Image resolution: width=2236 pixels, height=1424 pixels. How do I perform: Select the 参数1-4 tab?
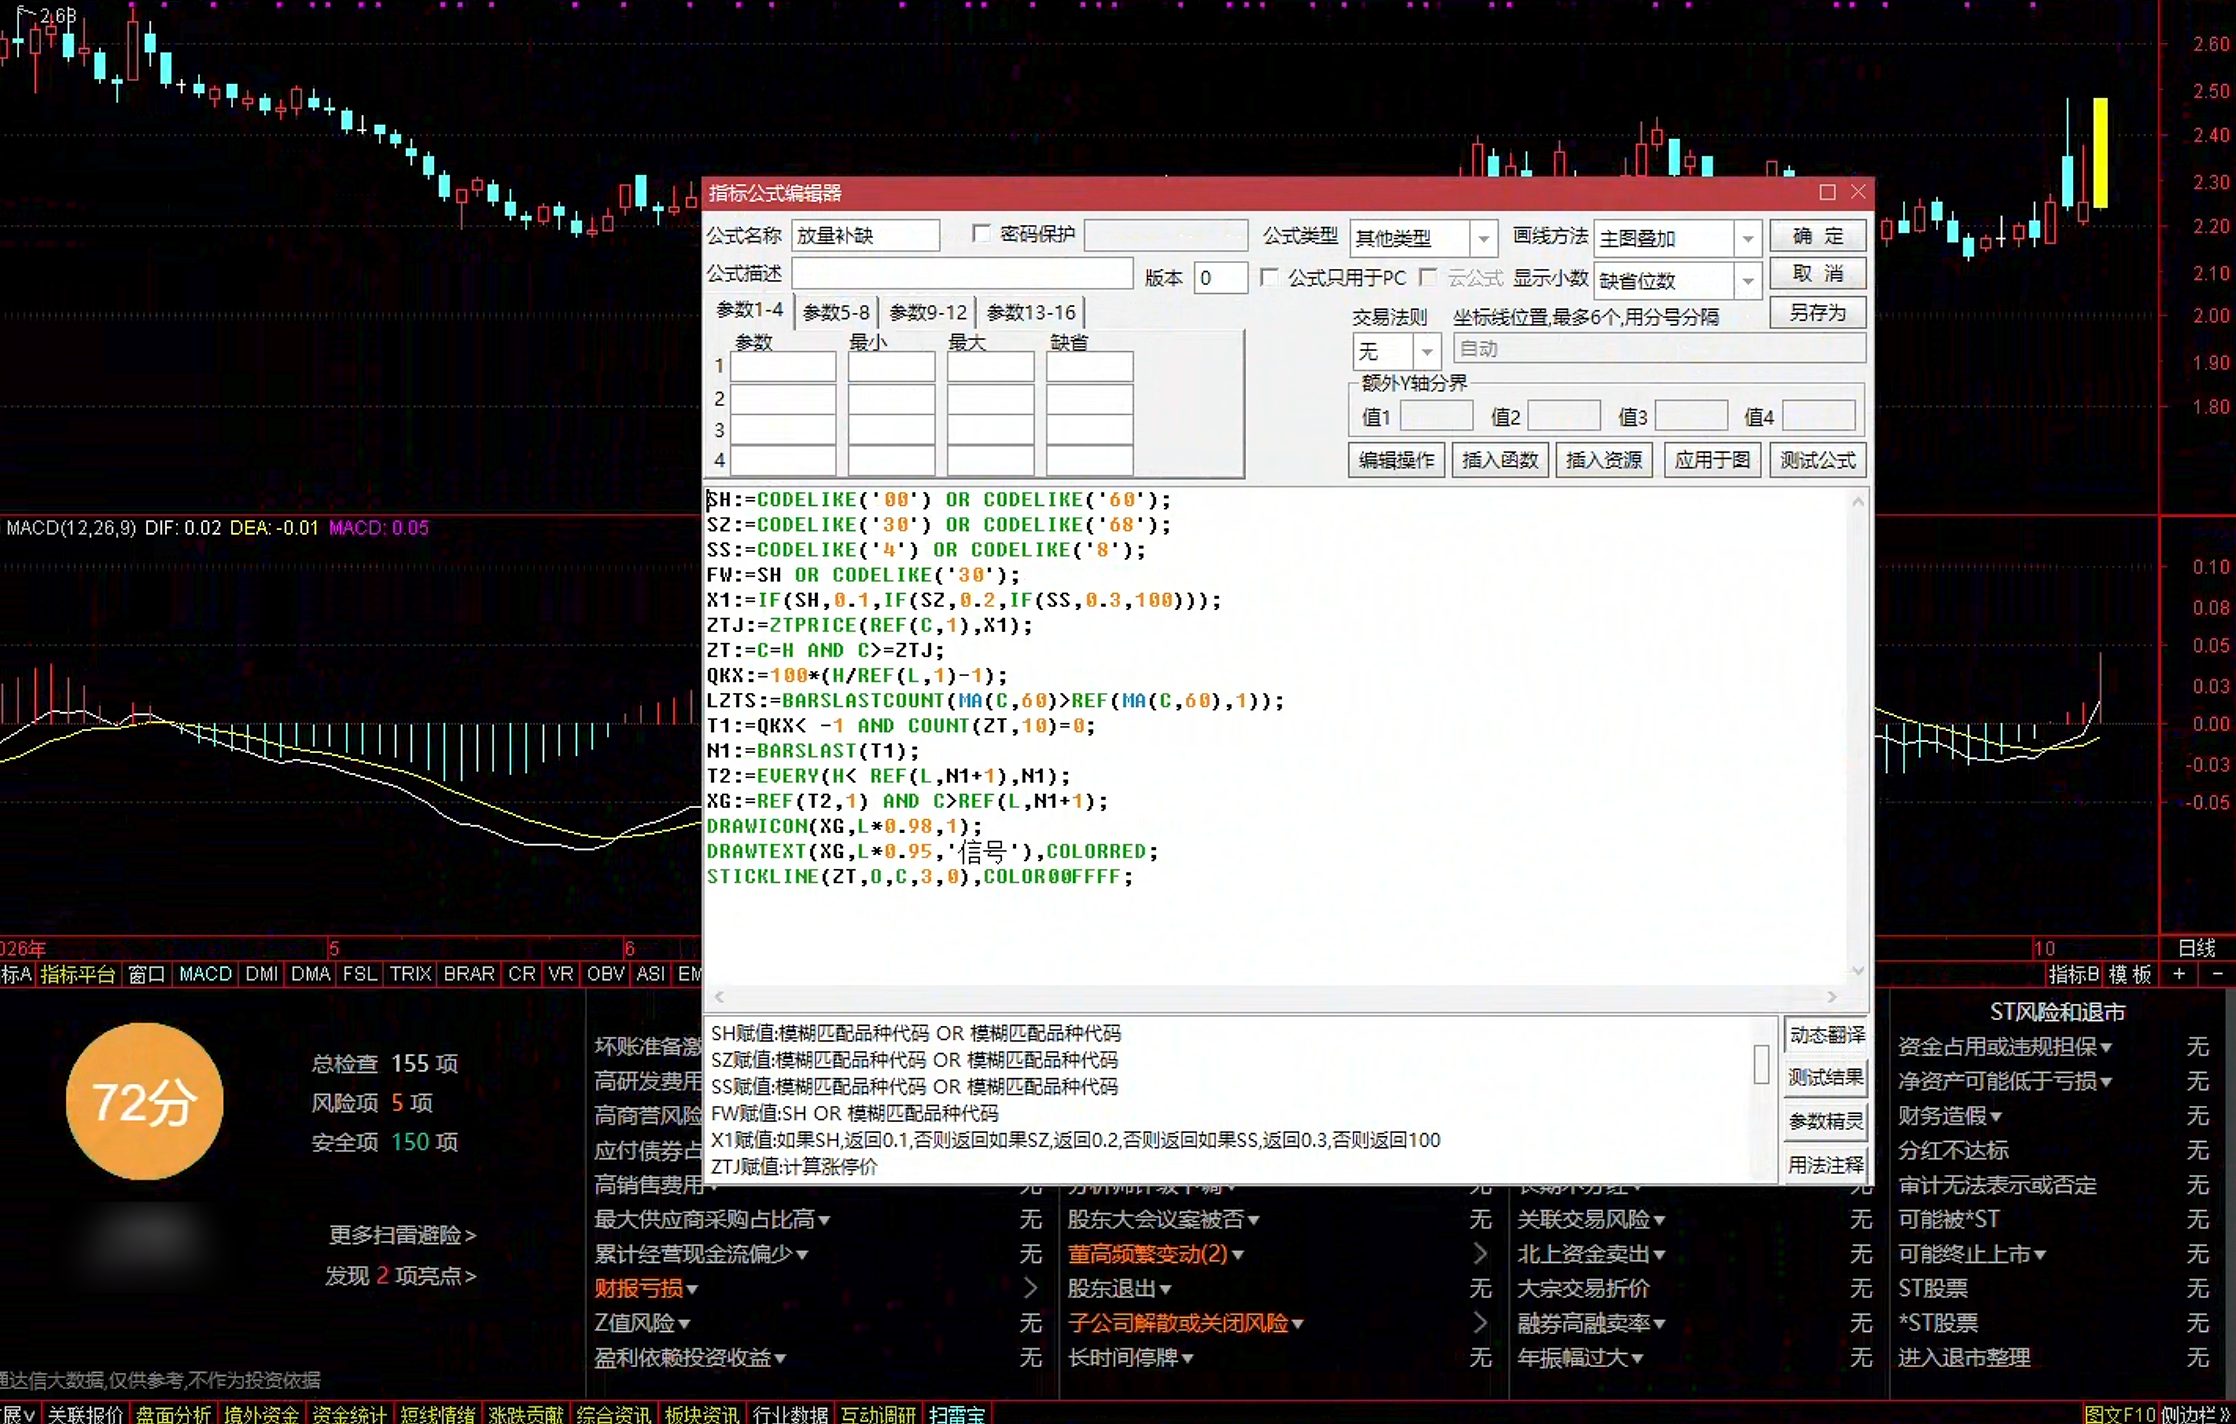pyautogui.click(x=750, y=310)
